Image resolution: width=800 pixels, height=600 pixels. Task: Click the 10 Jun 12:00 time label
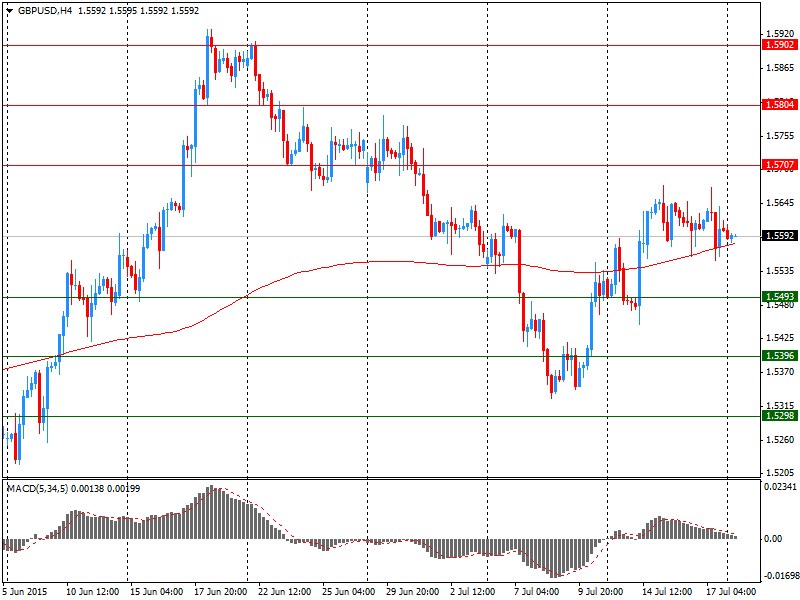point(93,592)
